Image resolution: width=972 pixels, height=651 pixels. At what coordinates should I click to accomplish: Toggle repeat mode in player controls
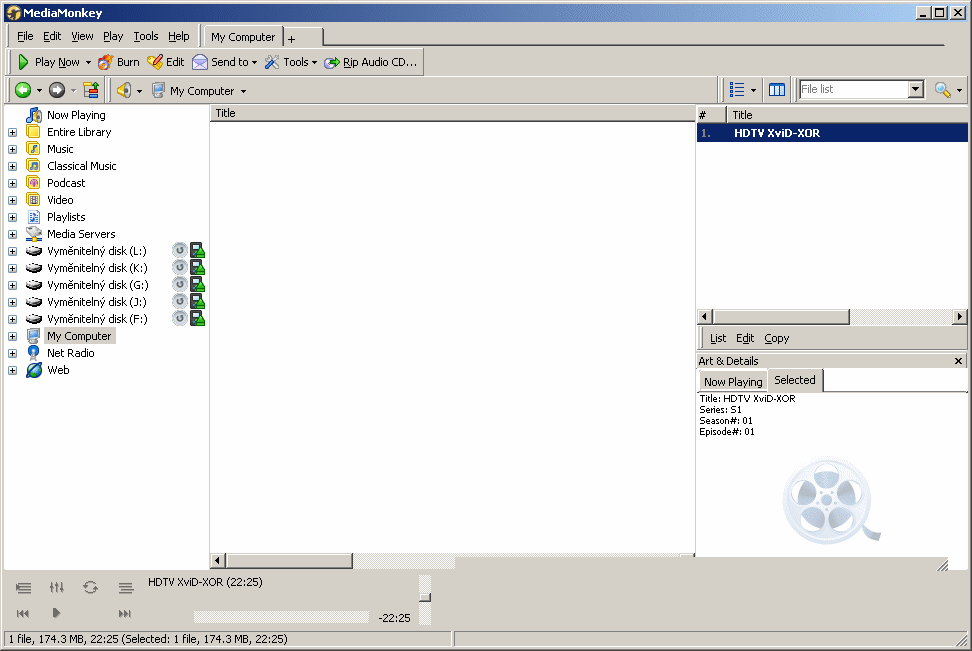coord(91,588)
